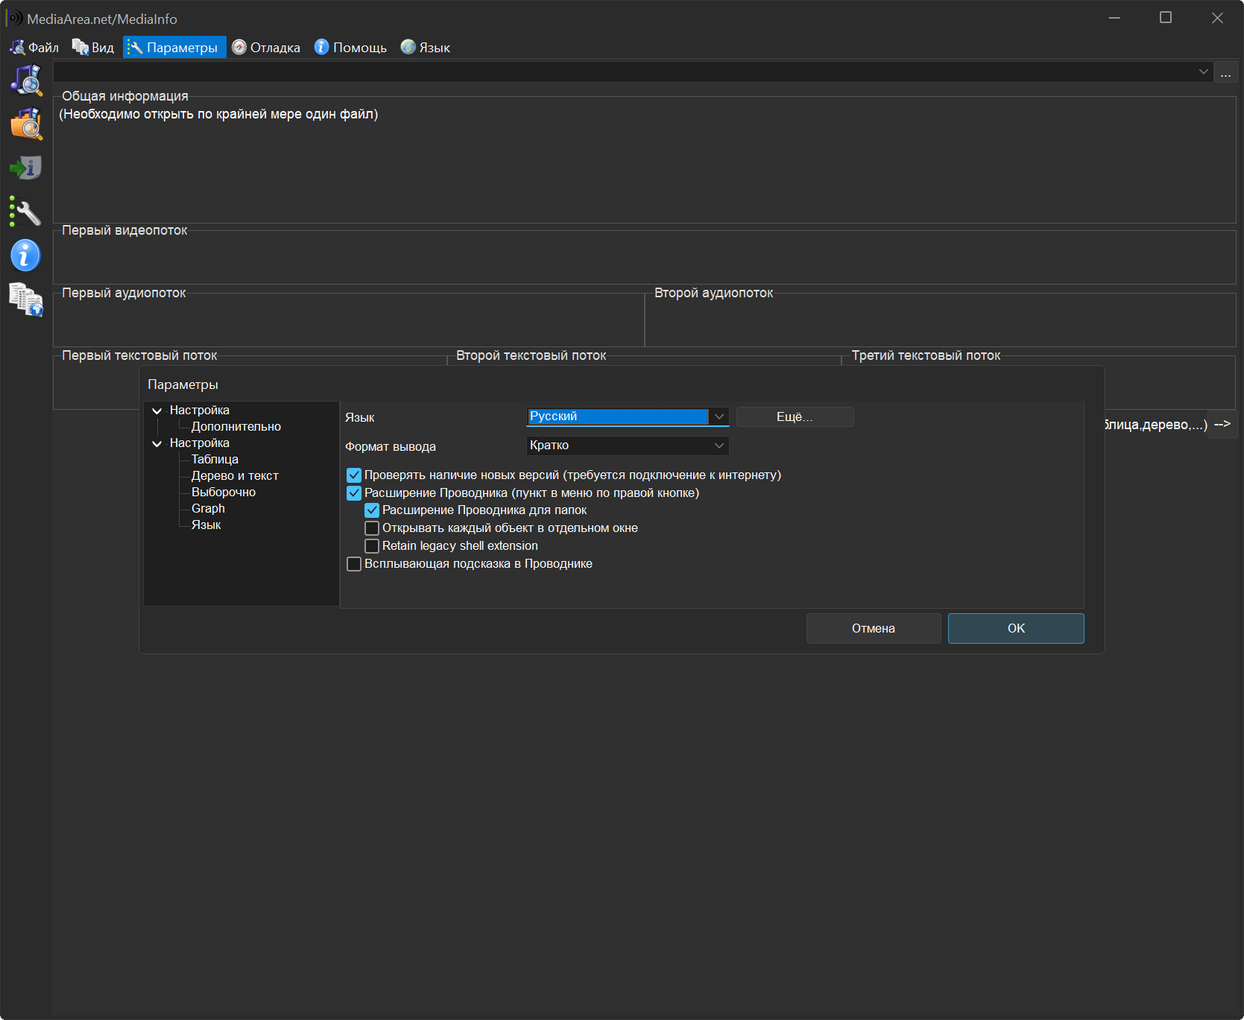Image resolution: width=1244 pixels, height=1020 pixels.
Task: Click the Первый видеопоток label
Action: click(x=125, y=230)
